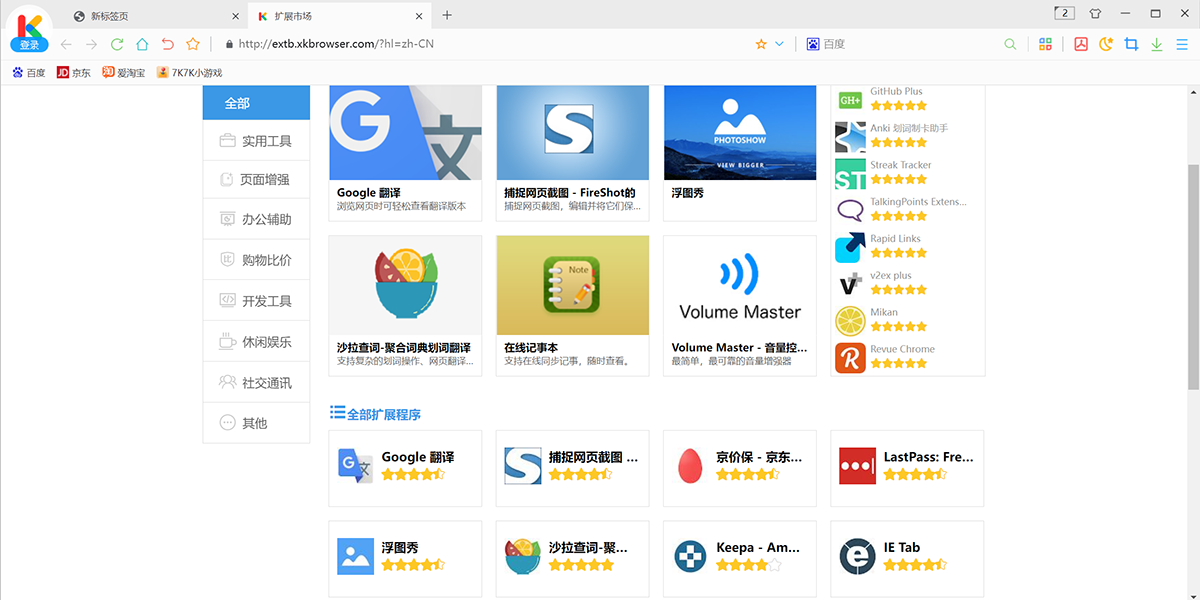Select the 休闲娱乐 category
The height and width of the screenshot is (600, 1200).
click(x=256, y=342)
